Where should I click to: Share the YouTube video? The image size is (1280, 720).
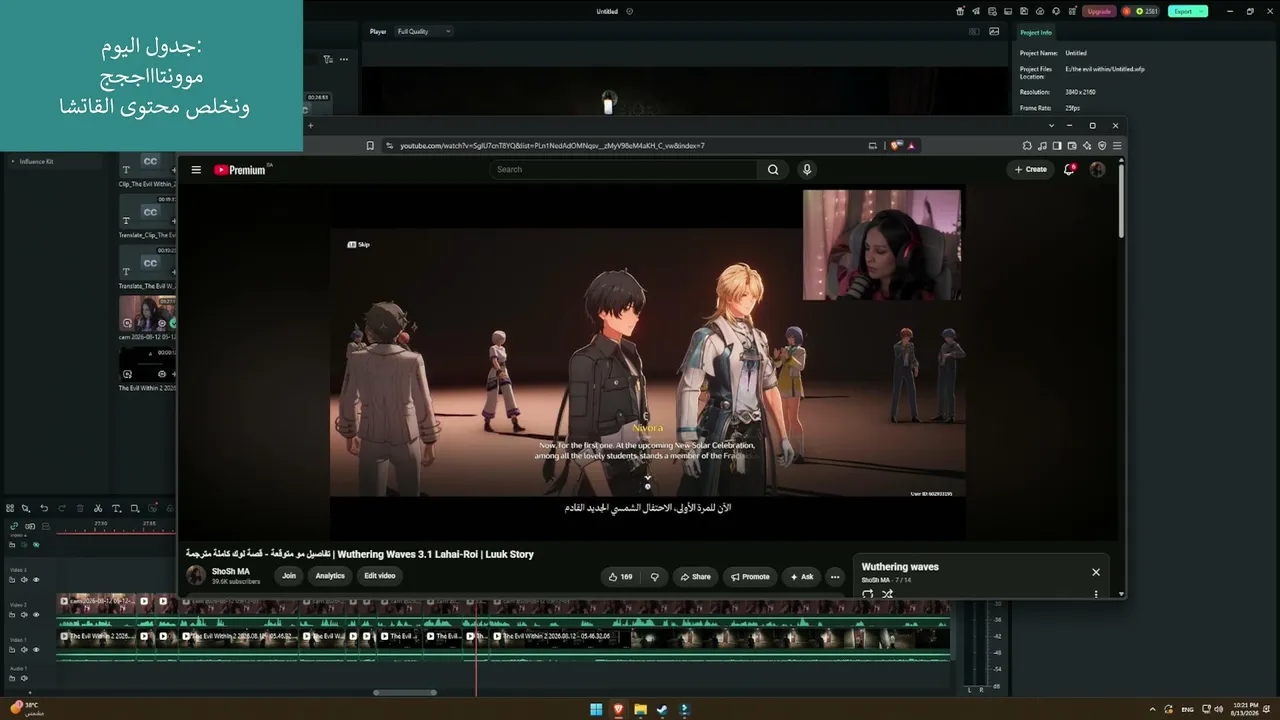[x=696, y=576]
